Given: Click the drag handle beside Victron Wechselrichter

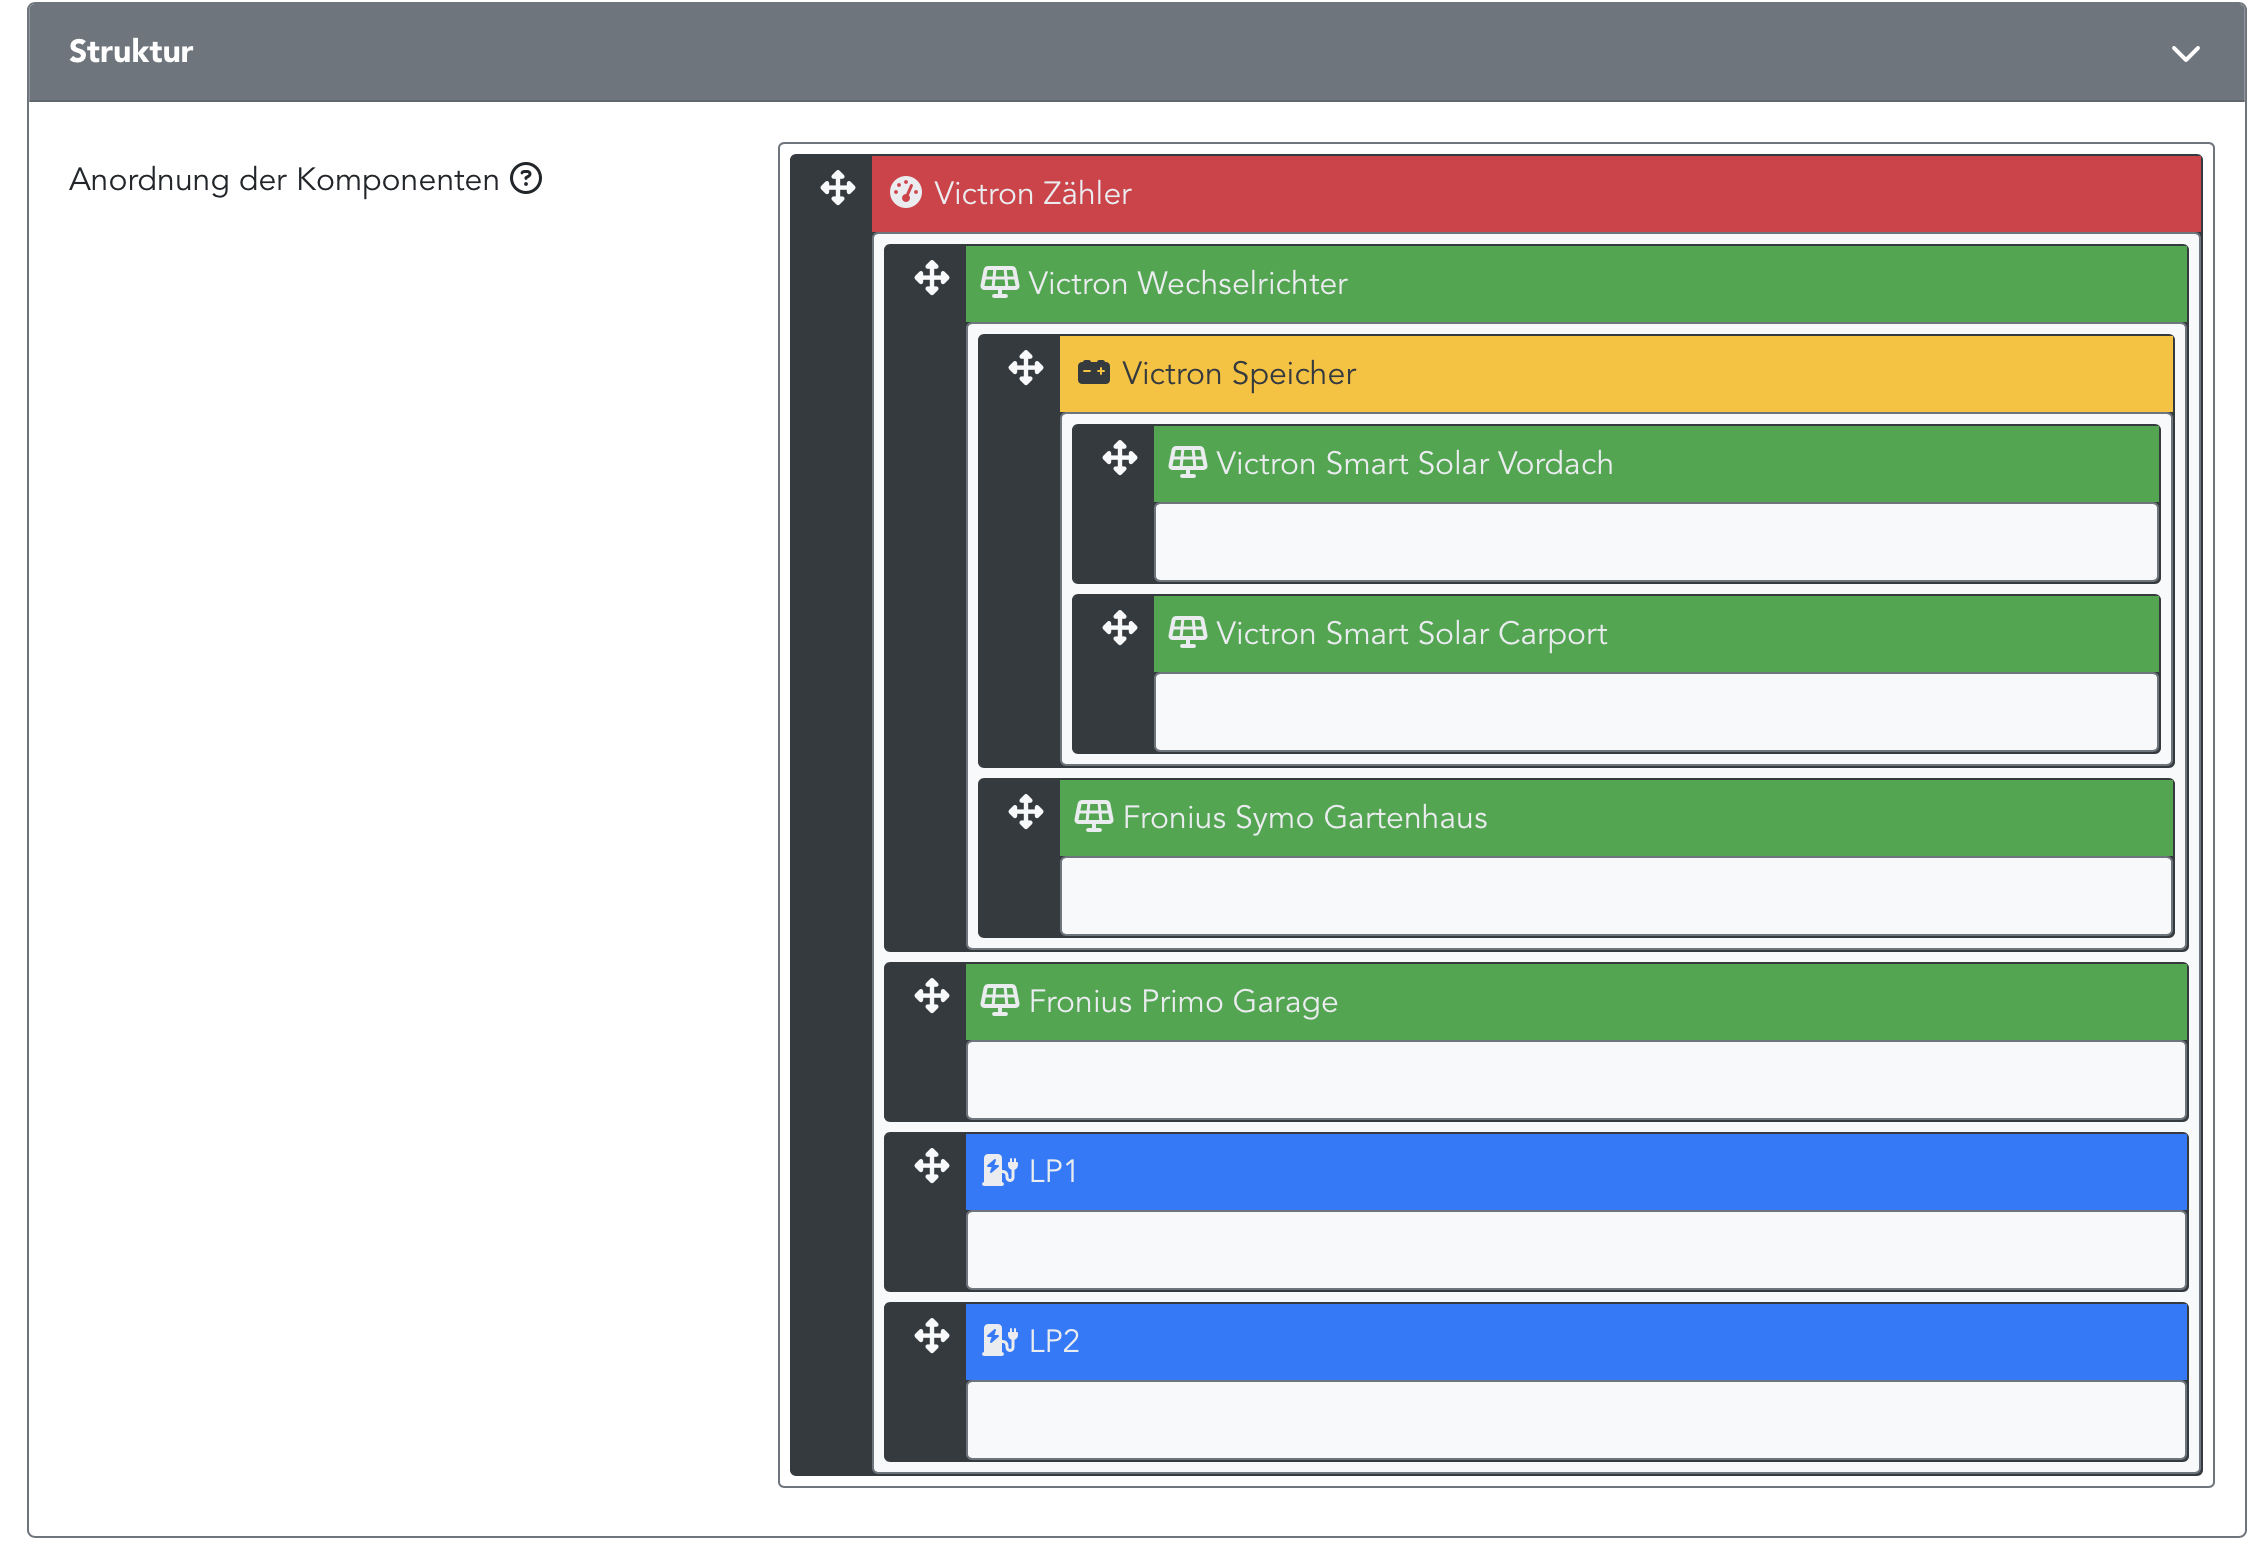Looking at the screenshot, I should (x=931, y=278).
